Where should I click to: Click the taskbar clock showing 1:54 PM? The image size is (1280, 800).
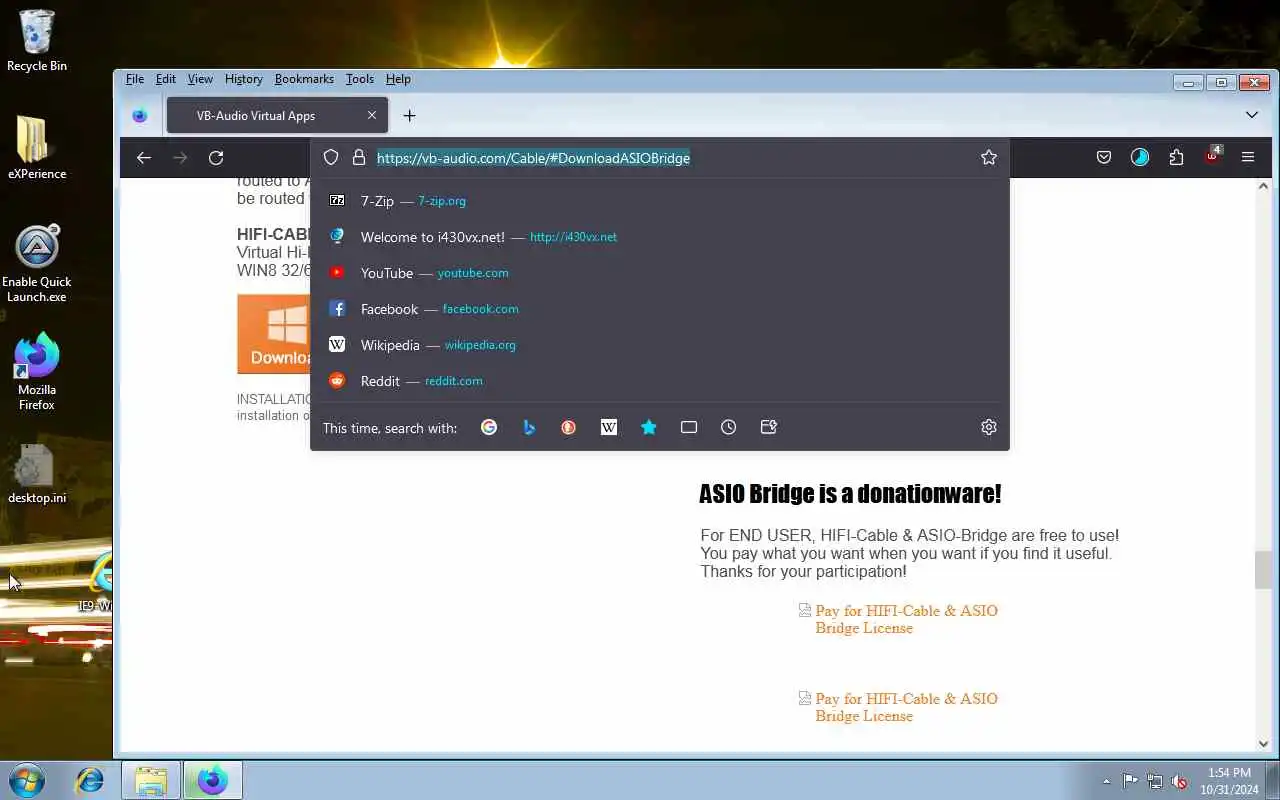pos(1229,781)
